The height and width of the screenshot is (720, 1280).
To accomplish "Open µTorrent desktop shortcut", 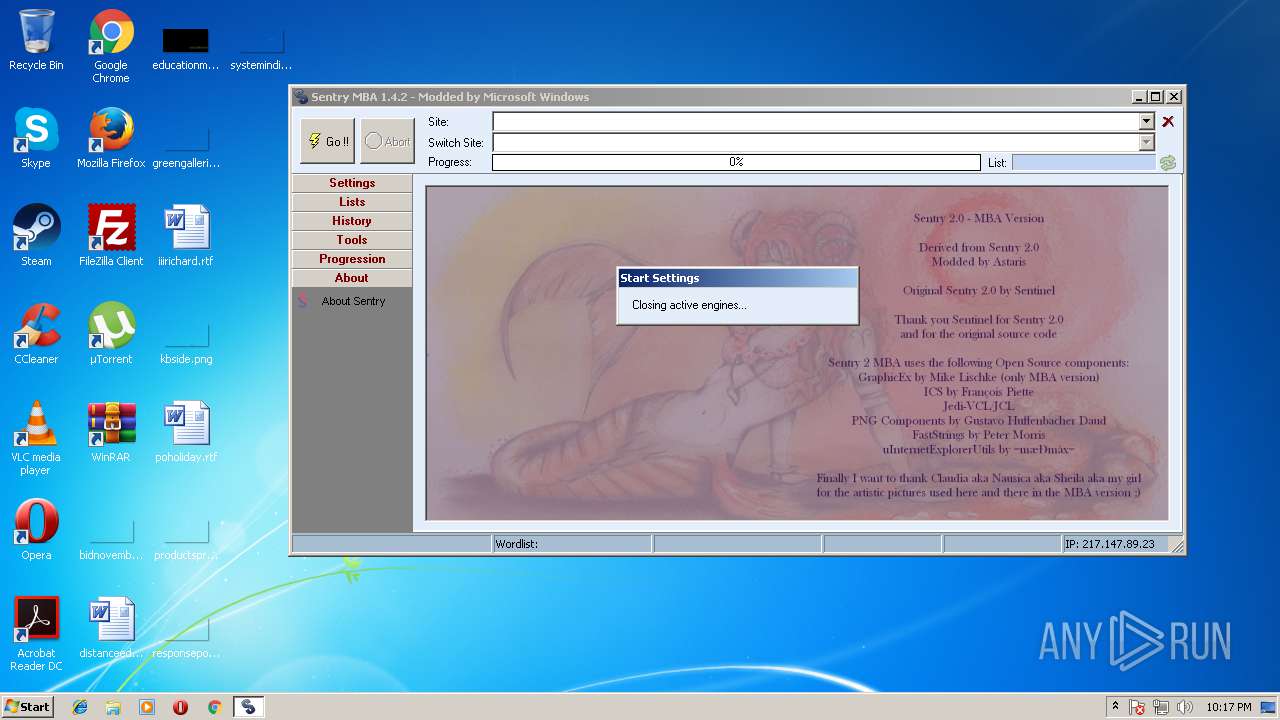I will [x=111, y=334].
